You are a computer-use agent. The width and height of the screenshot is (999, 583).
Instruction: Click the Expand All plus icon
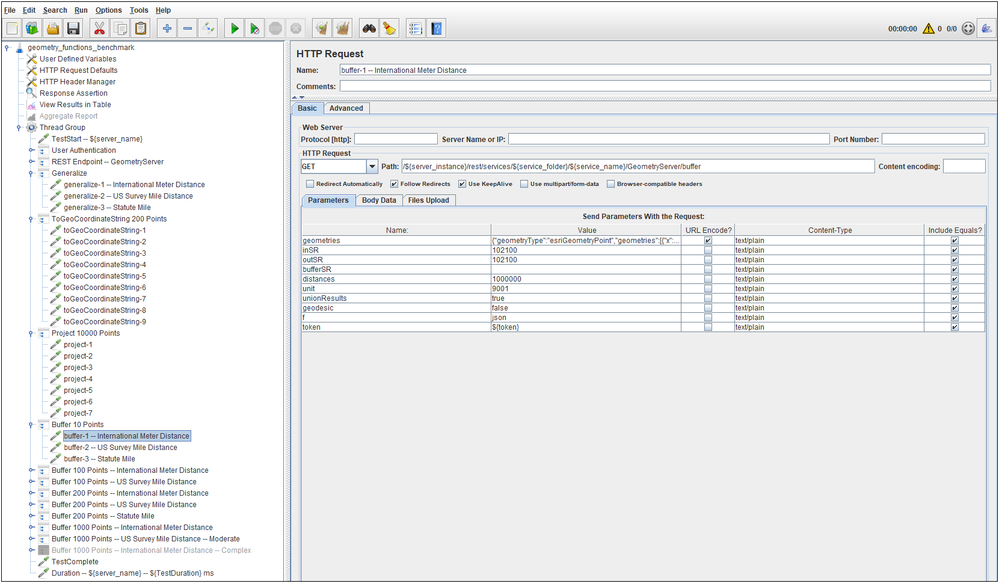pyautogui.click(x=166, y=29)
